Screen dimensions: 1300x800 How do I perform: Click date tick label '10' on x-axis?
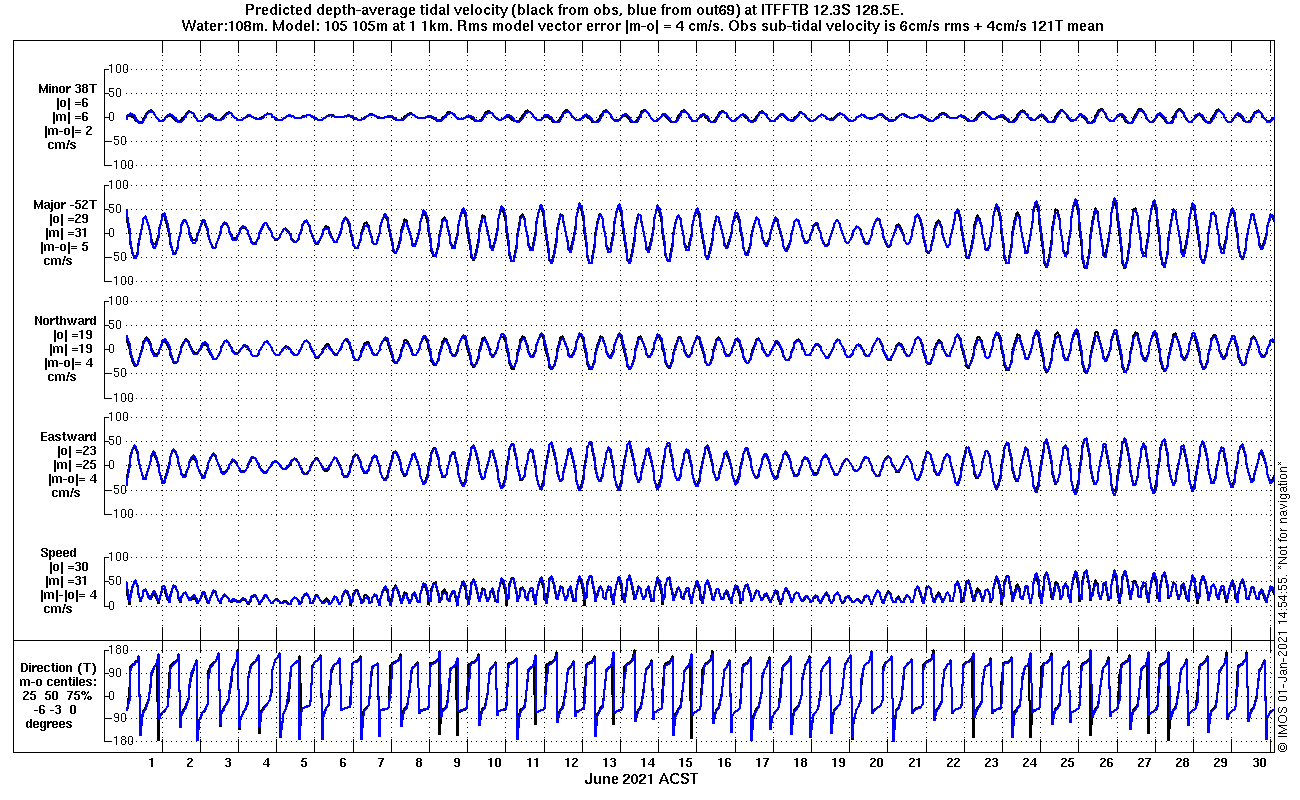tap(495, 763)
